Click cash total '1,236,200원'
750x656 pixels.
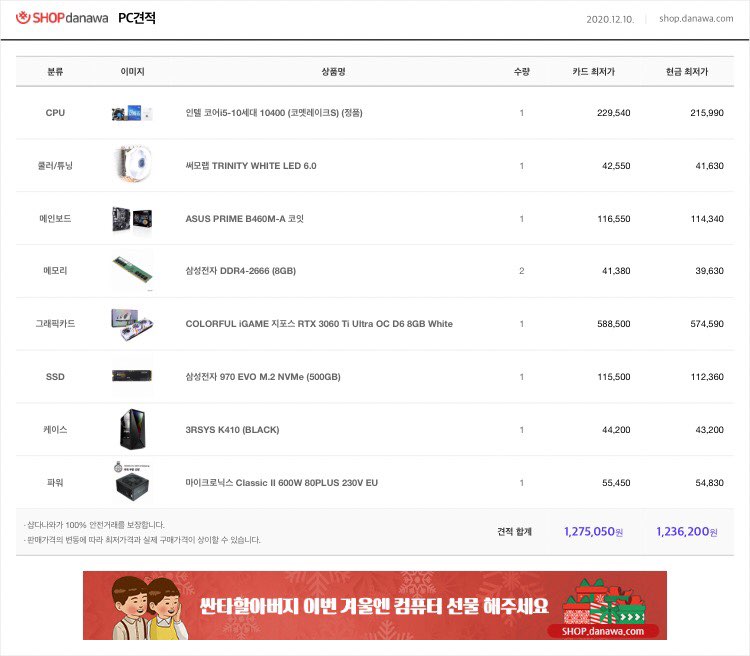pyautogui.click(x=686, y=532)
